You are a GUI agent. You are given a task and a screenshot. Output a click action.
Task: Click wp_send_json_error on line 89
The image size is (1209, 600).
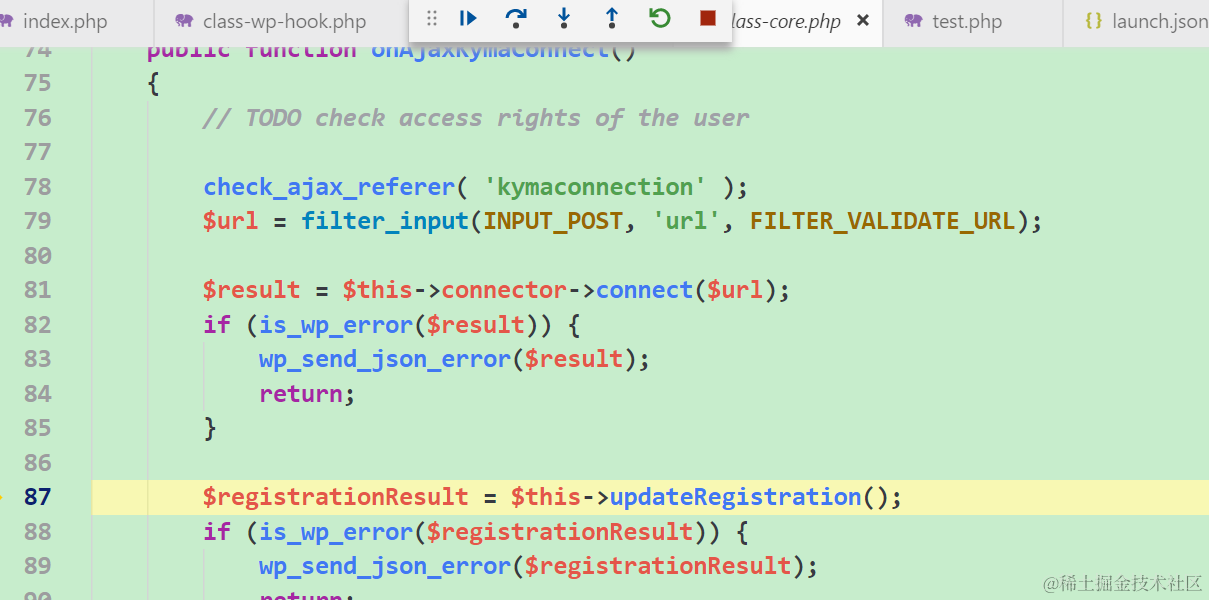click(385, 566)
